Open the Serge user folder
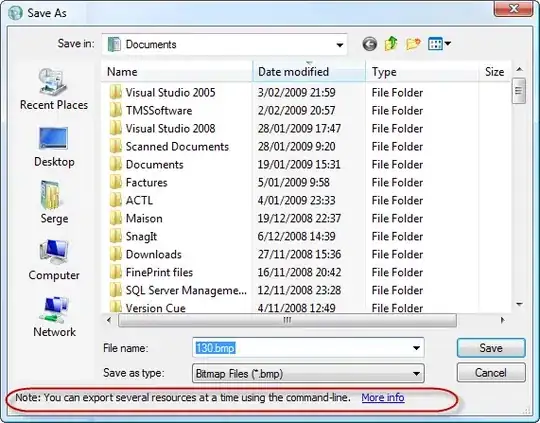 [54, 203]
